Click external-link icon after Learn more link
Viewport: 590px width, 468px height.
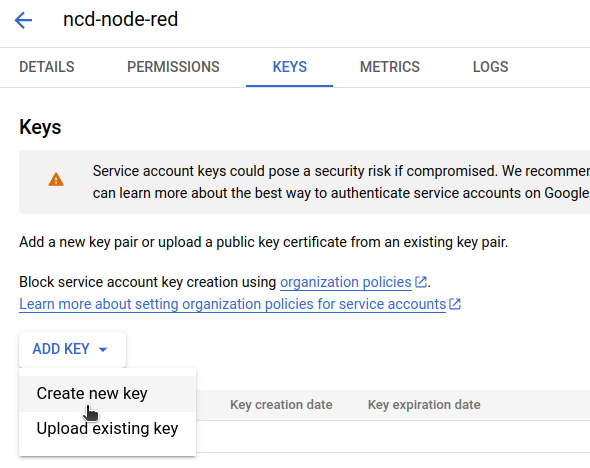point(455,304)
